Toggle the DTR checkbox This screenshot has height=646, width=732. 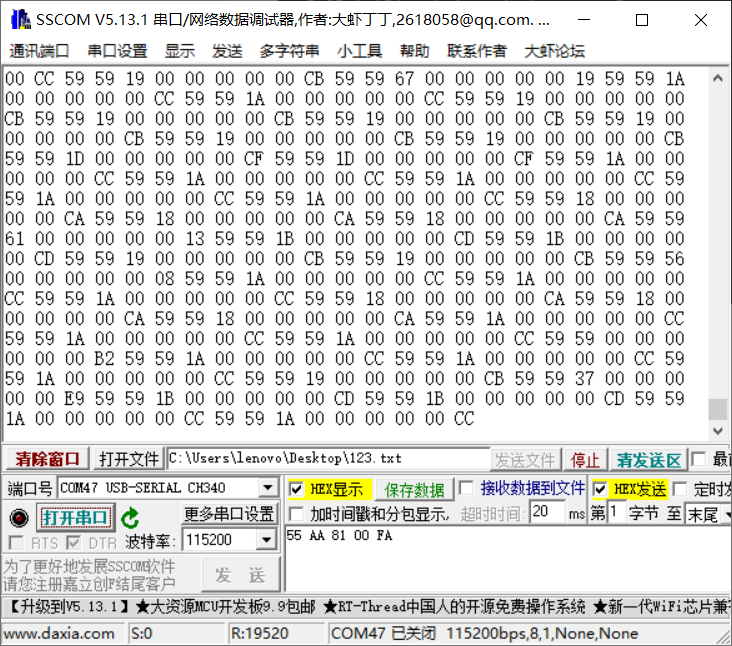click(x=73, y=543)
